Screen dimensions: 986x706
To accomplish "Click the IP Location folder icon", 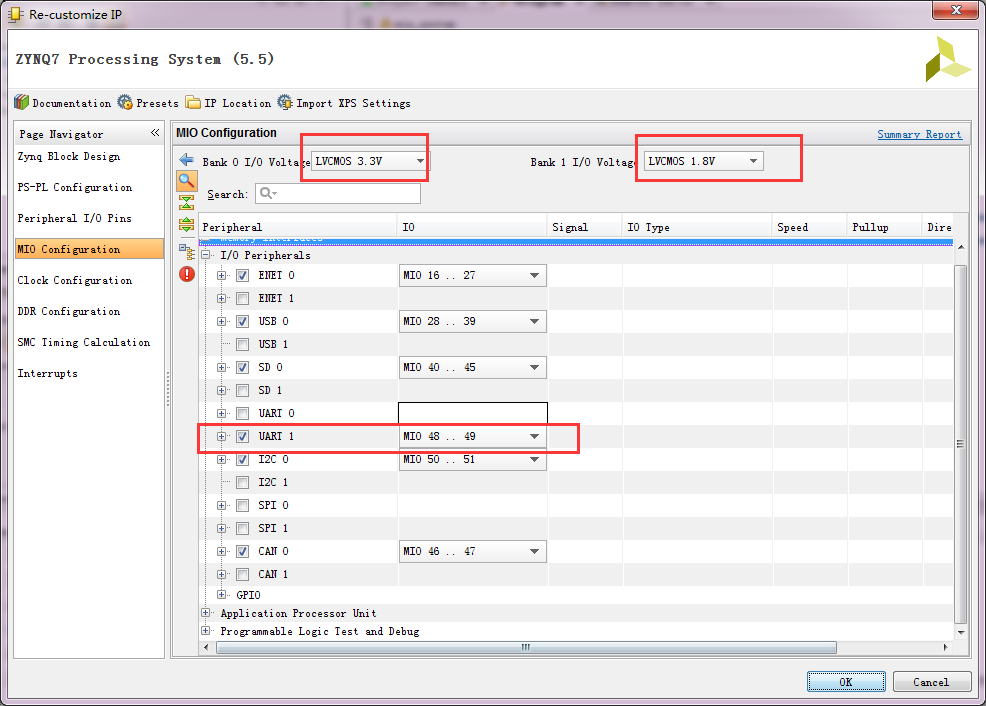I will [x=193, y=102].
